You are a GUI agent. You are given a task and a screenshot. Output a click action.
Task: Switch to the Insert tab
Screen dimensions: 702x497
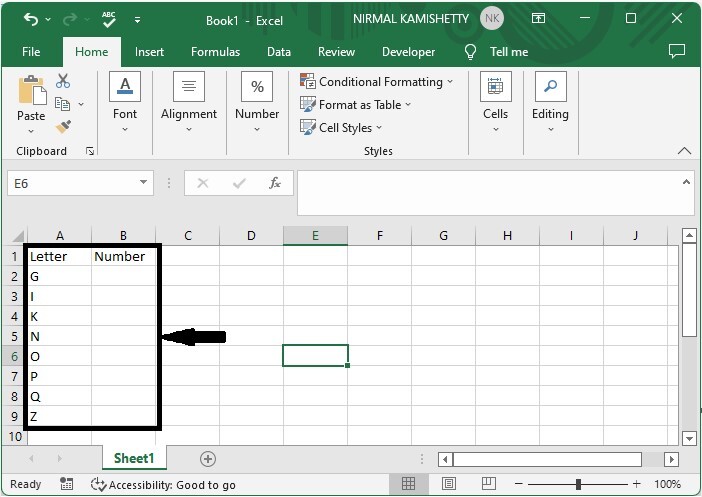tap(149, 52)
